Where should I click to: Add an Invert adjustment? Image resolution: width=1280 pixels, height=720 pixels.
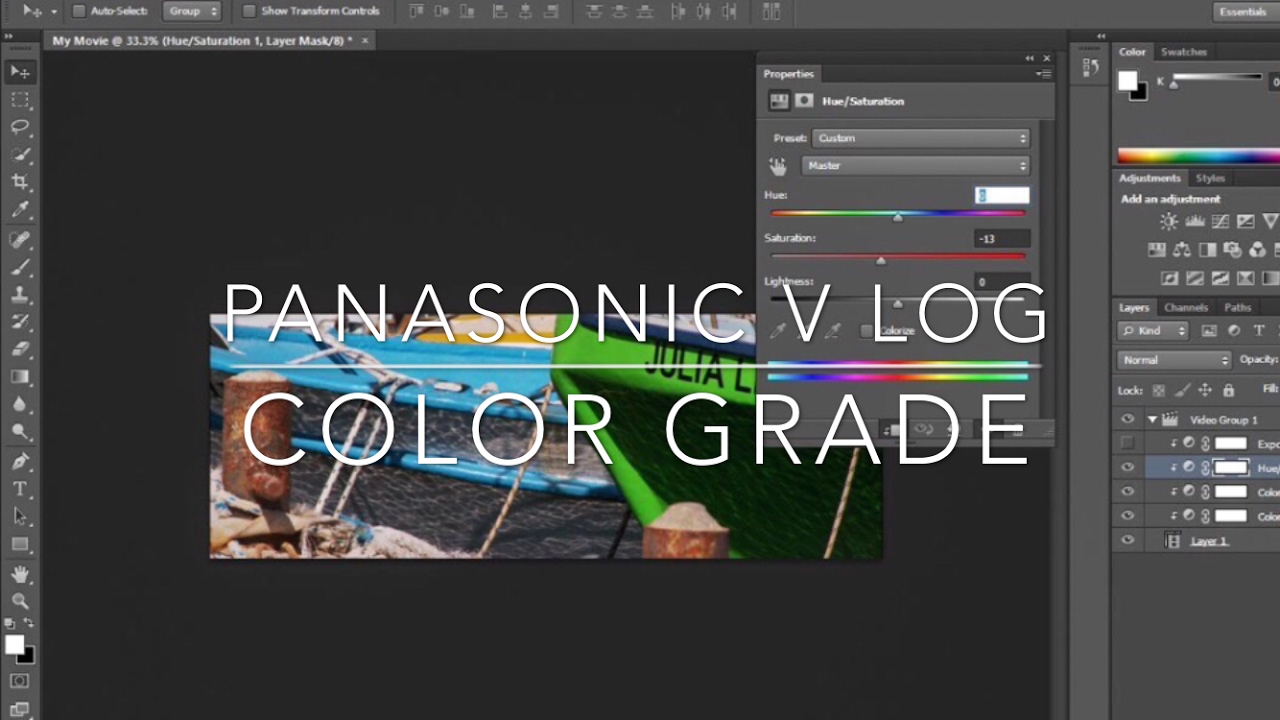(x=1169, y=278)
